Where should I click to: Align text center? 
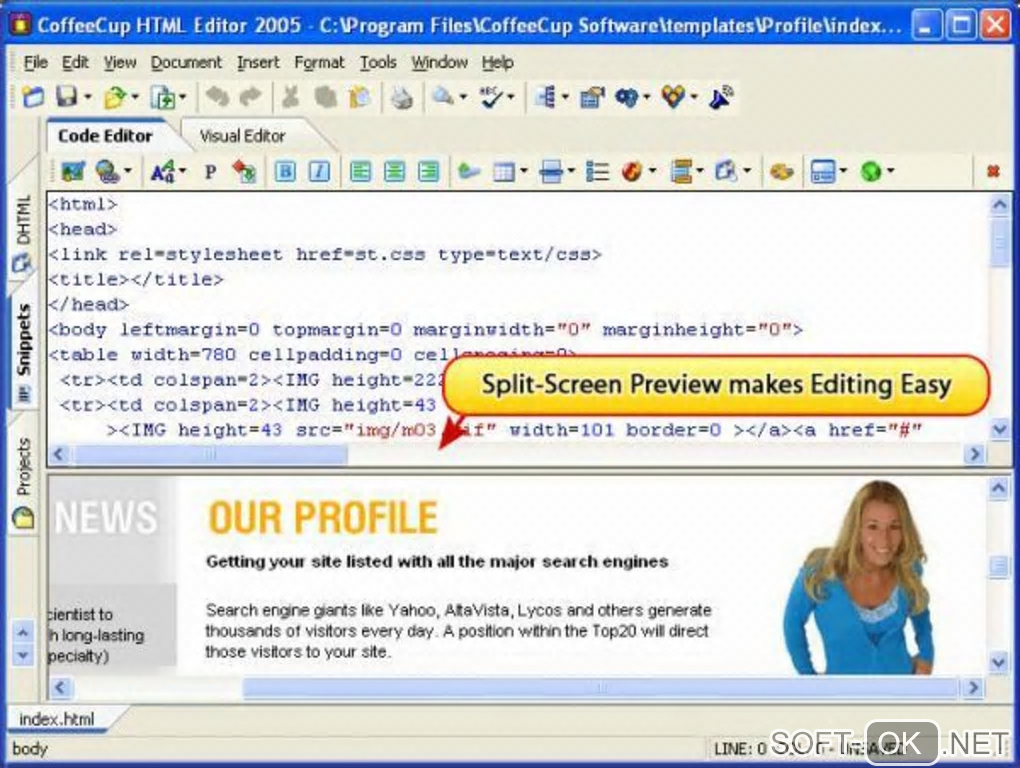click(394, 172)
